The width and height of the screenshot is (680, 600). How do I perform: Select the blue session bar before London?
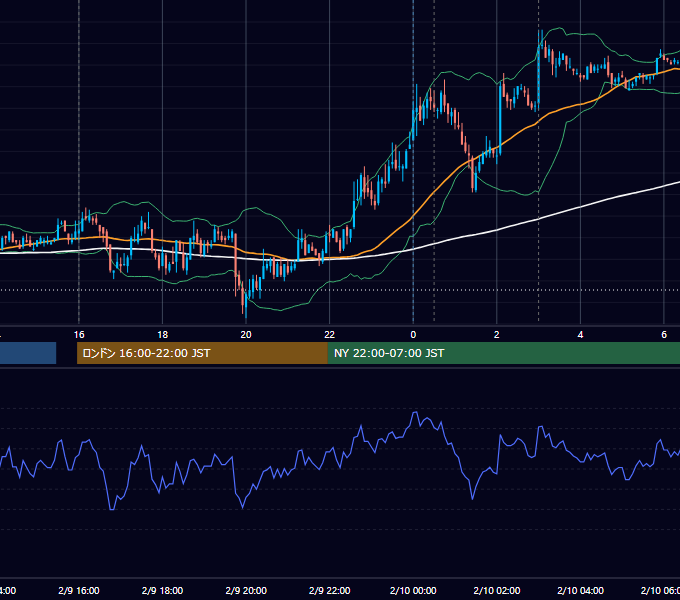28,353
